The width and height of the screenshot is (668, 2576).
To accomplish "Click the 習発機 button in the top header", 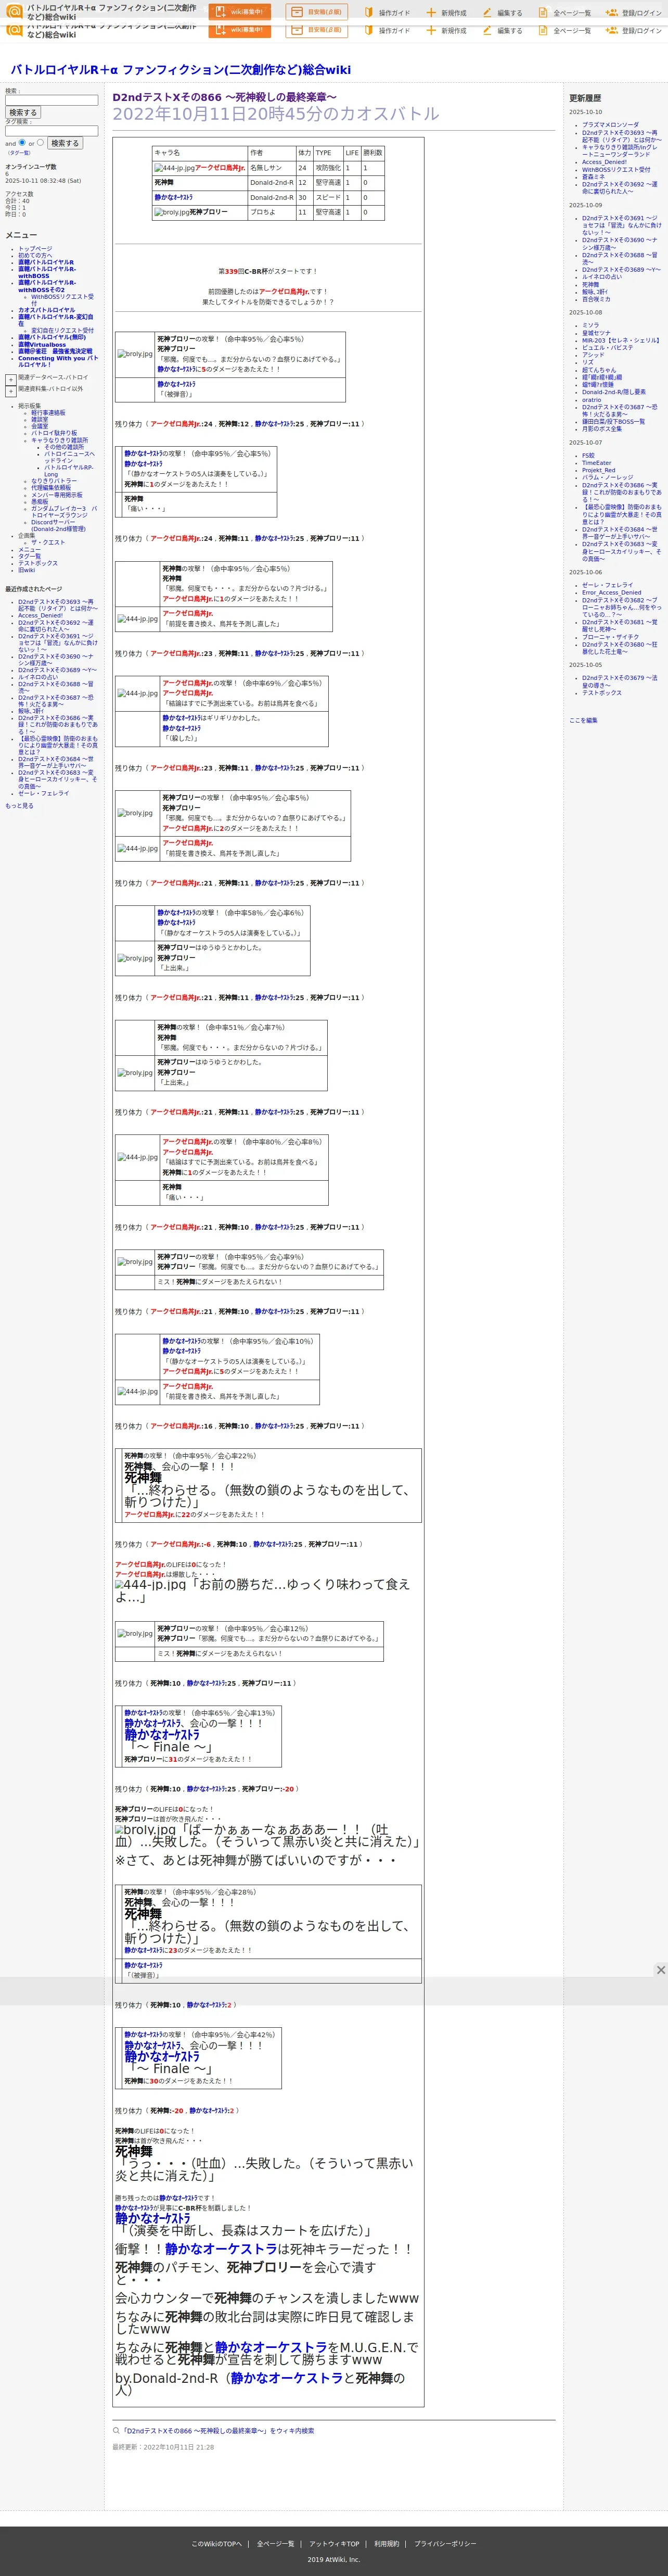I will tap(317, 12).
